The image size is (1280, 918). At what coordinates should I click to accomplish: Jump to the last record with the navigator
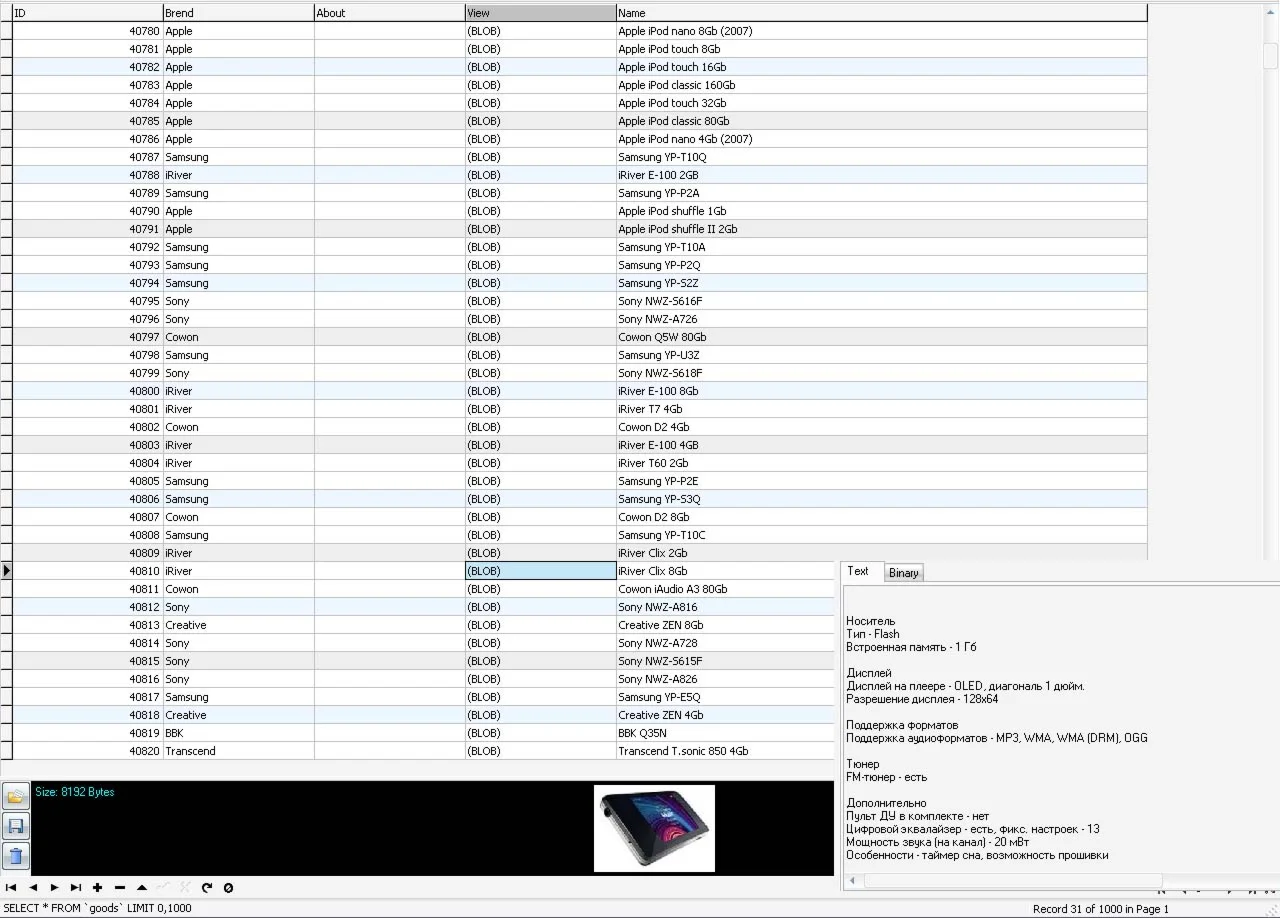click(75, 887)
